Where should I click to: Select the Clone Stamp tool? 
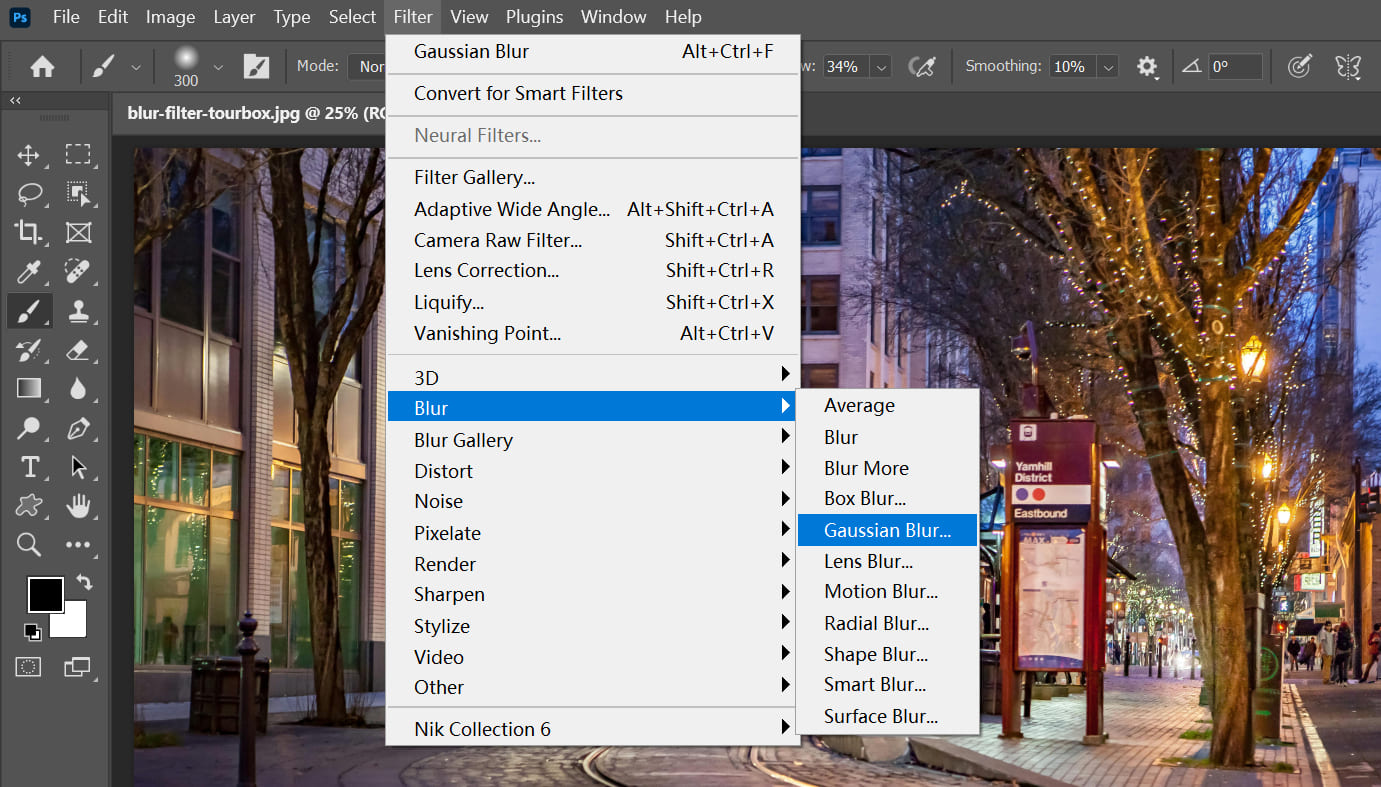point(78,311)
